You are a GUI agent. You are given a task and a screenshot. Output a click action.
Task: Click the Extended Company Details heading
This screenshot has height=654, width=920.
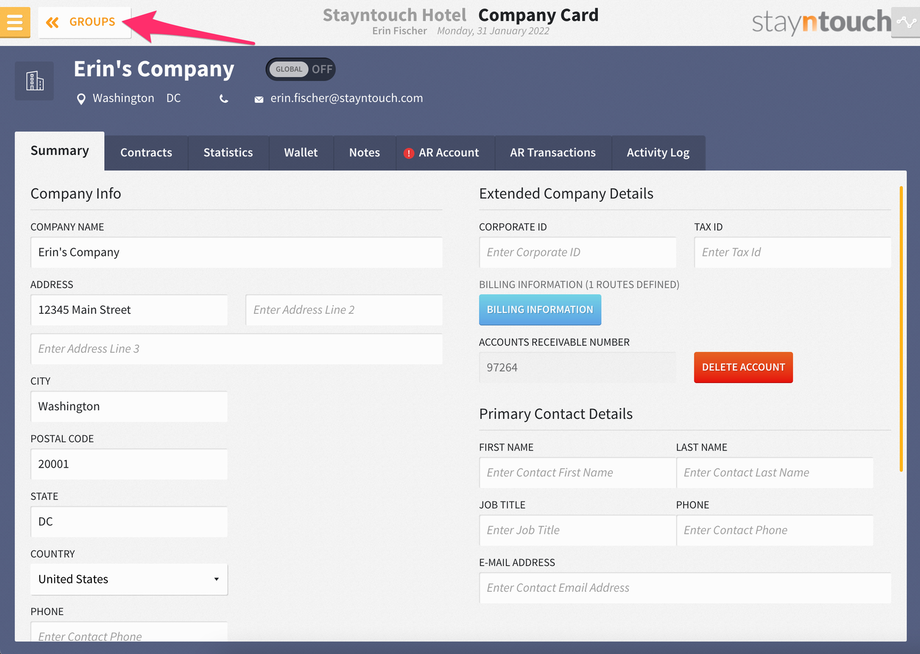click(x=566, y=194)
